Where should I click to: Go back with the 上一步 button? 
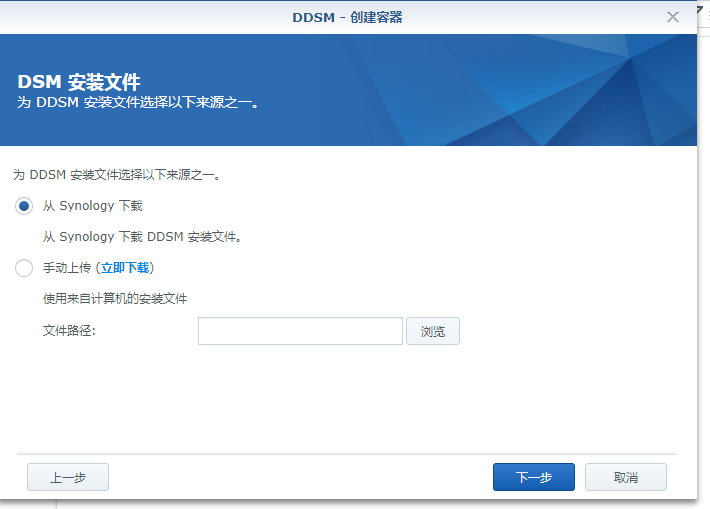click(x=68, y=477)
